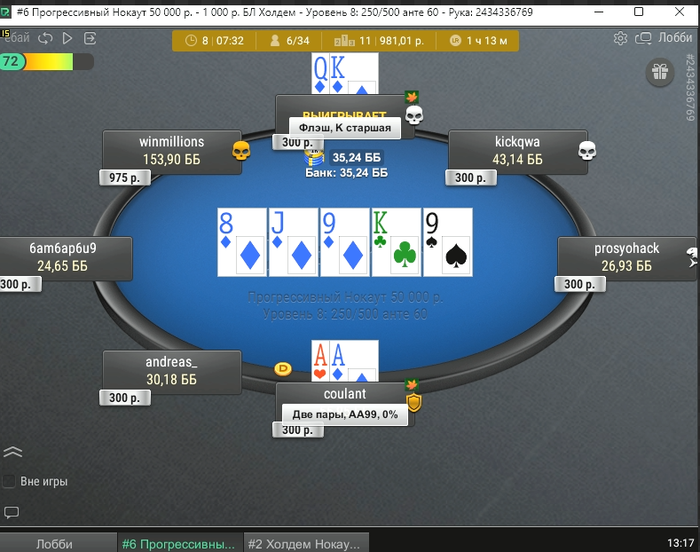Click the leave table exit icon
The image size is (700, 552).
90,38
